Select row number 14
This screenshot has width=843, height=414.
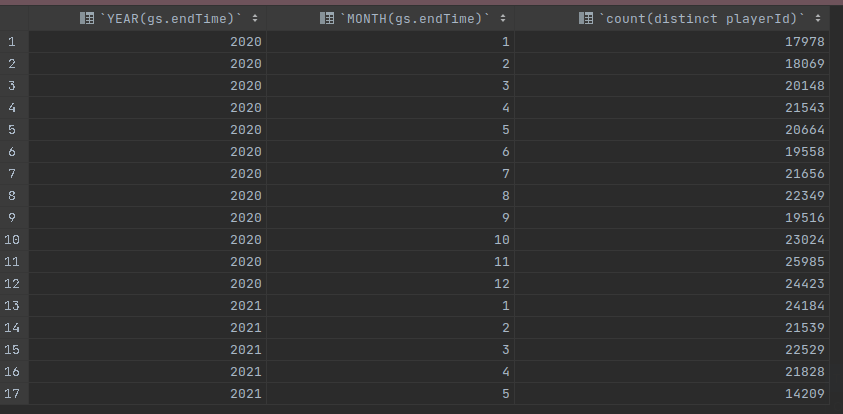click(14, 328)
